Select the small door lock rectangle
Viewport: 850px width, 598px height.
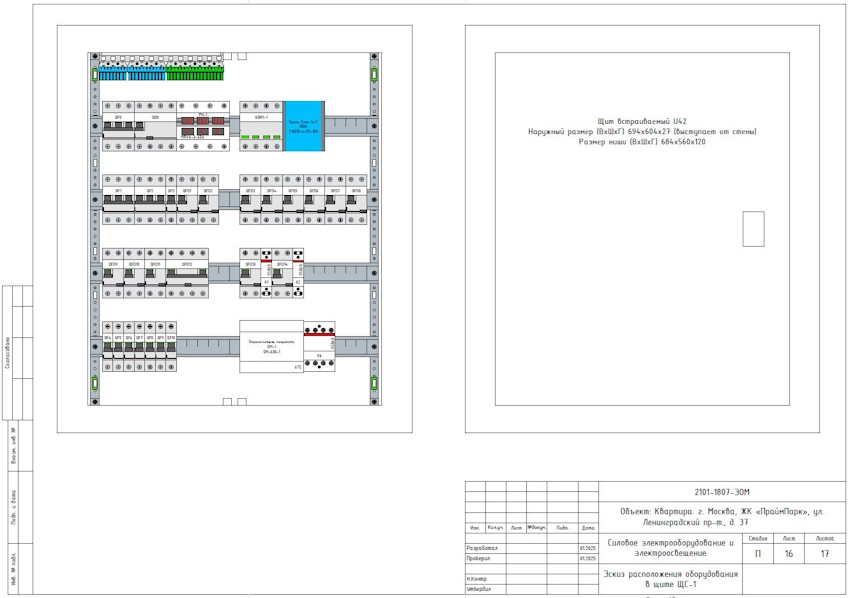(753, 229)
